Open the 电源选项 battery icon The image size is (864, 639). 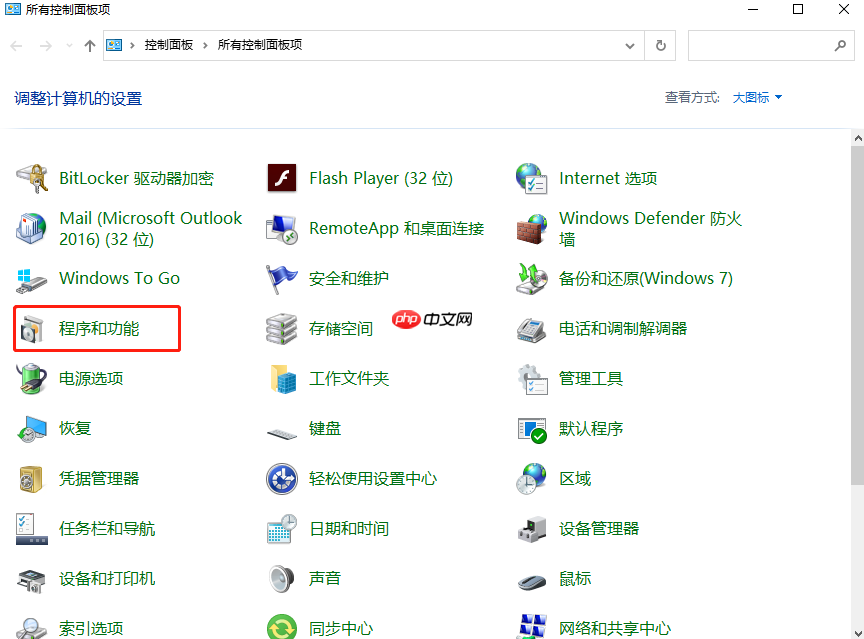(32, 379)
